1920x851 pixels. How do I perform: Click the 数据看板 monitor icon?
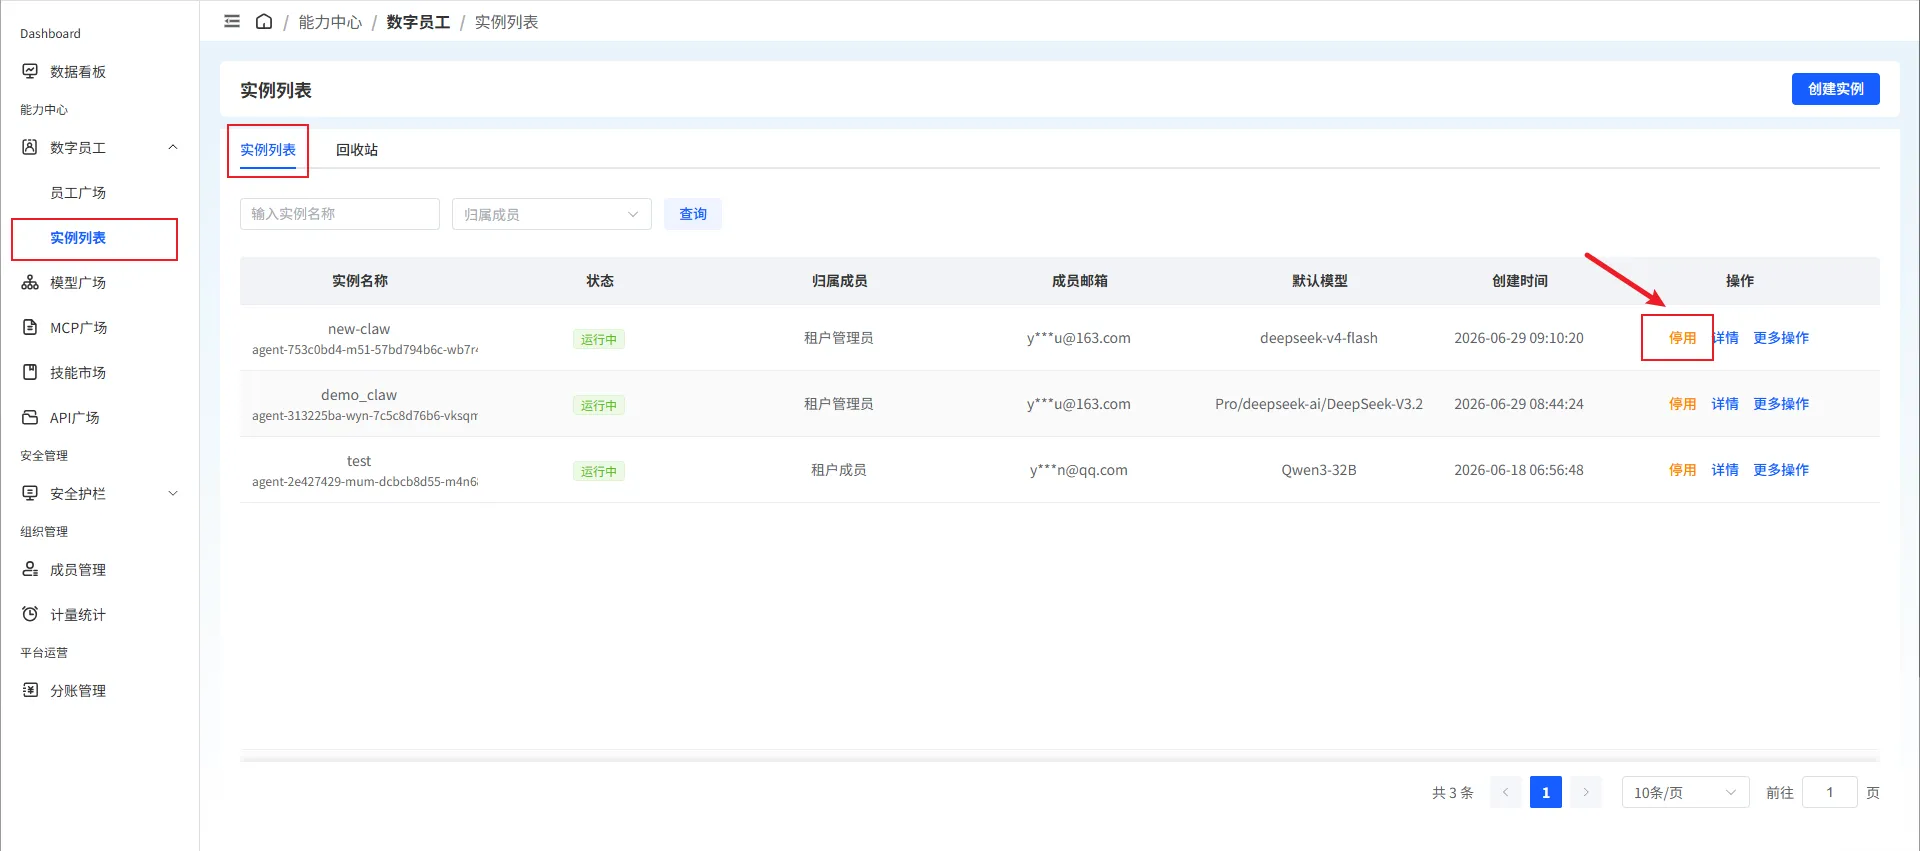click(30, 71)
